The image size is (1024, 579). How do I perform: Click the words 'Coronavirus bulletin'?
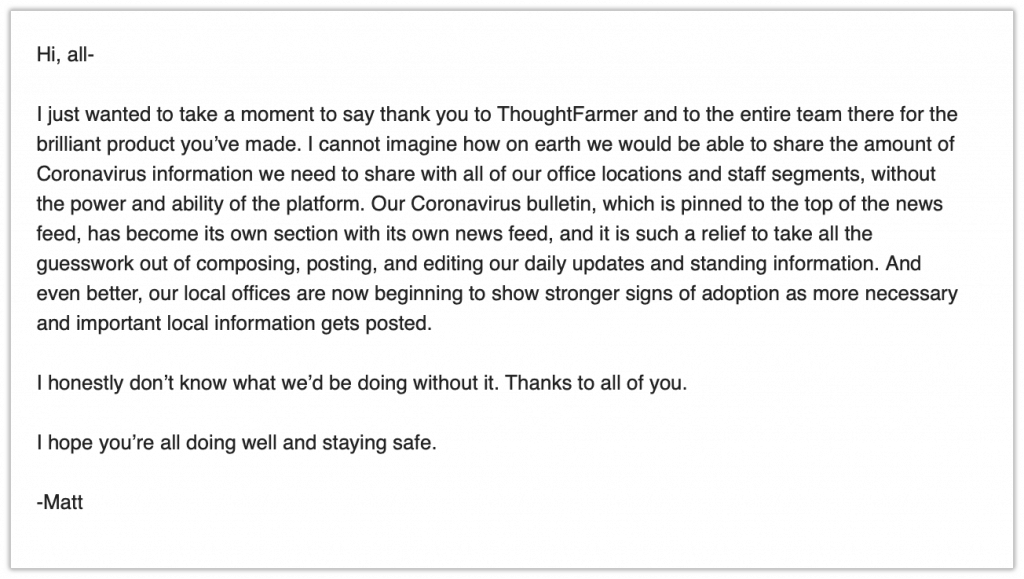(x=503, y=204)
